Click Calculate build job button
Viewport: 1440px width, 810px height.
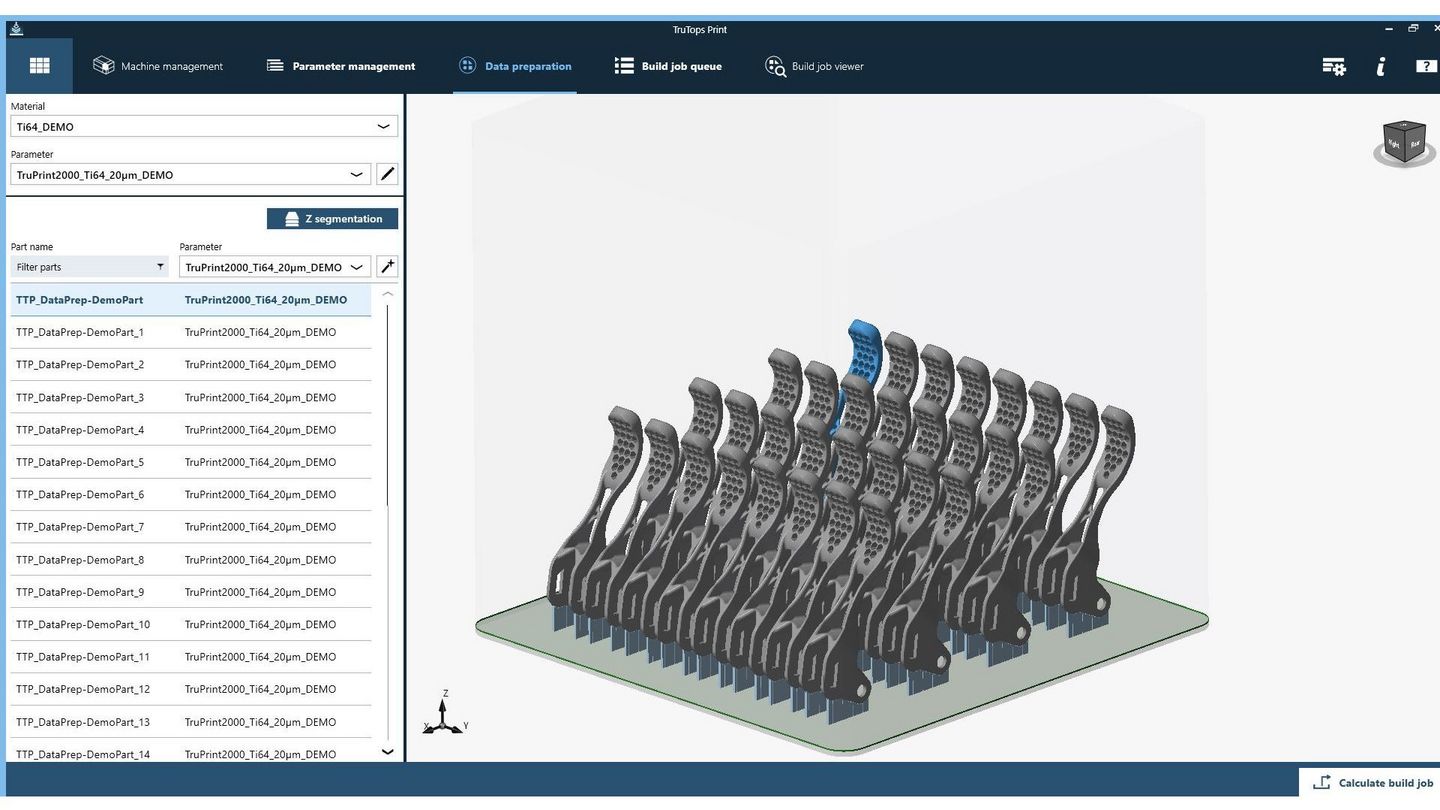coord(1372,783)
